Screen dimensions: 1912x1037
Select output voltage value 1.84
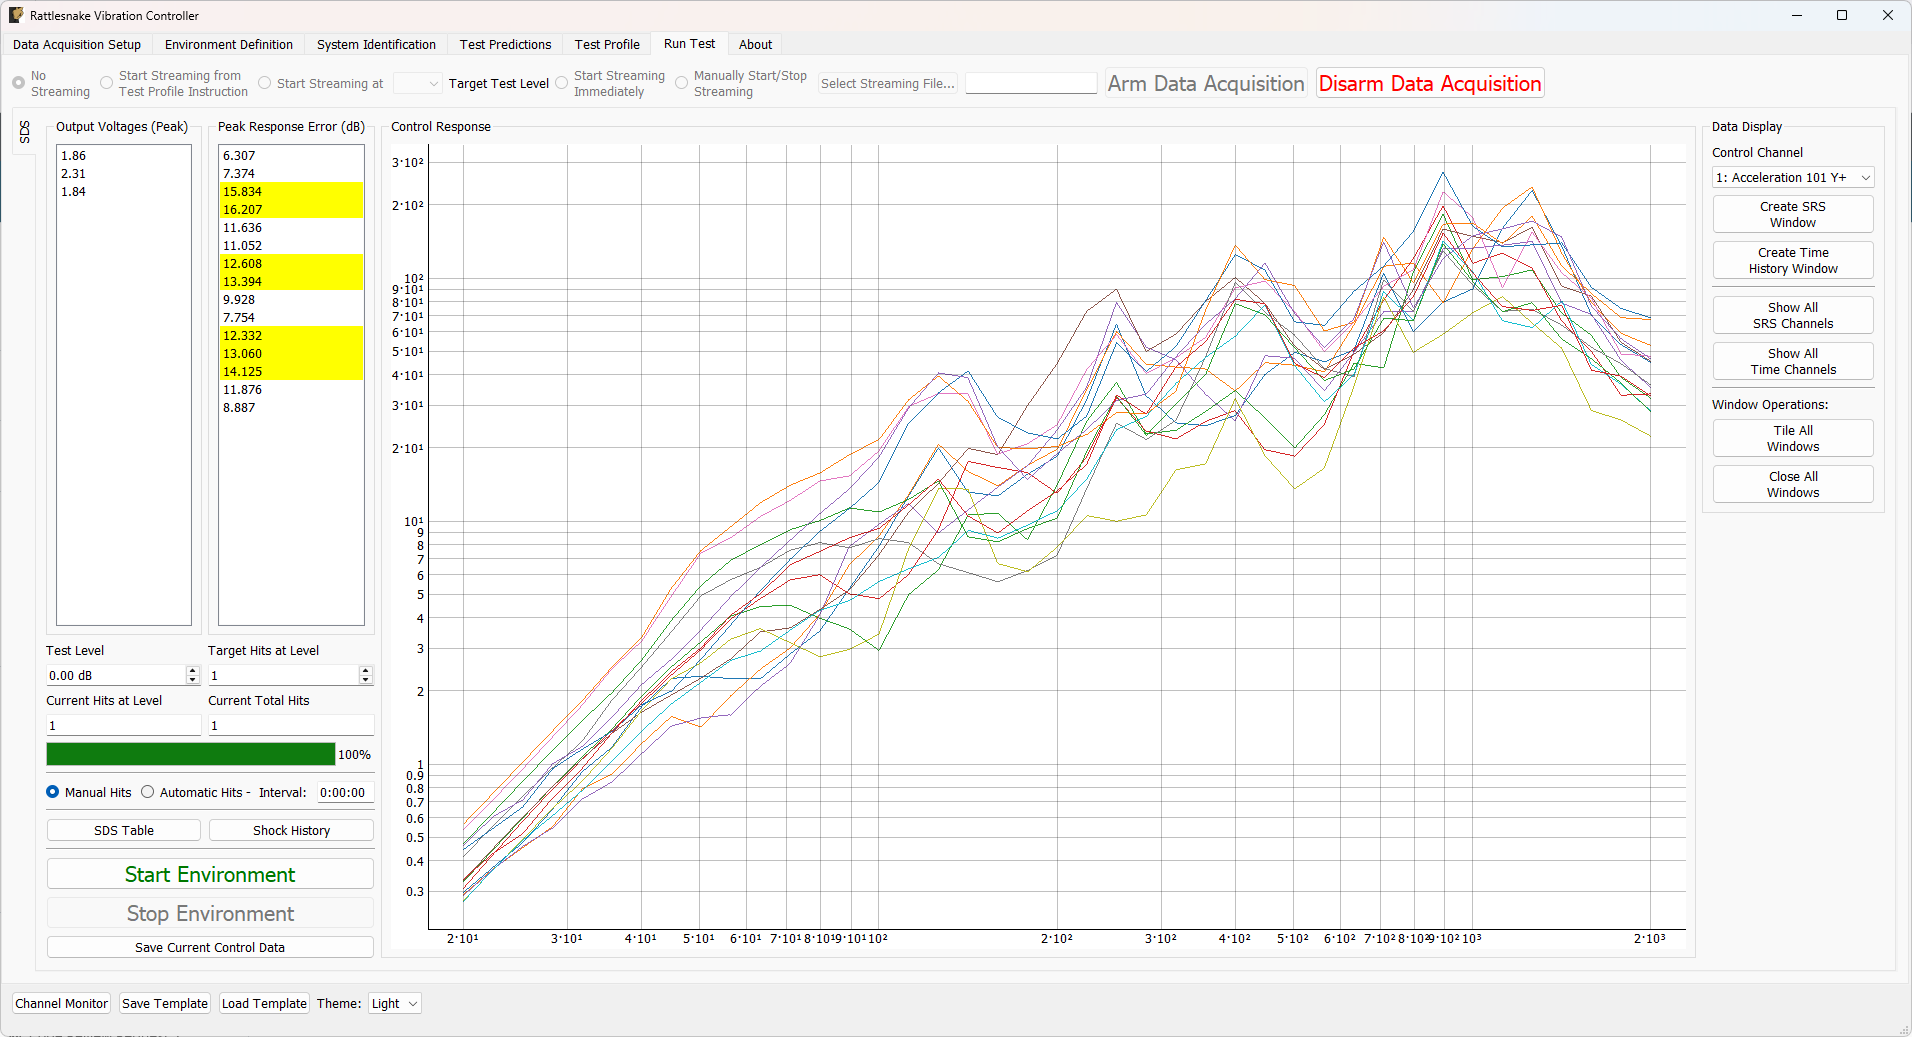[124, 192]
